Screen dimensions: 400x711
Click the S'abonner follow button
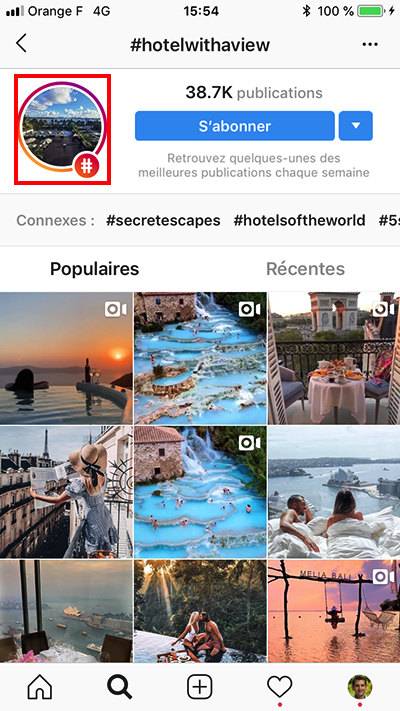point(235,126)
